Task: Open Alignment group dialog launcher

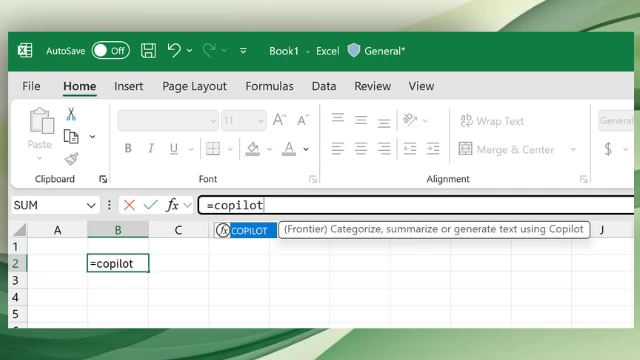Action: (584, 179)
